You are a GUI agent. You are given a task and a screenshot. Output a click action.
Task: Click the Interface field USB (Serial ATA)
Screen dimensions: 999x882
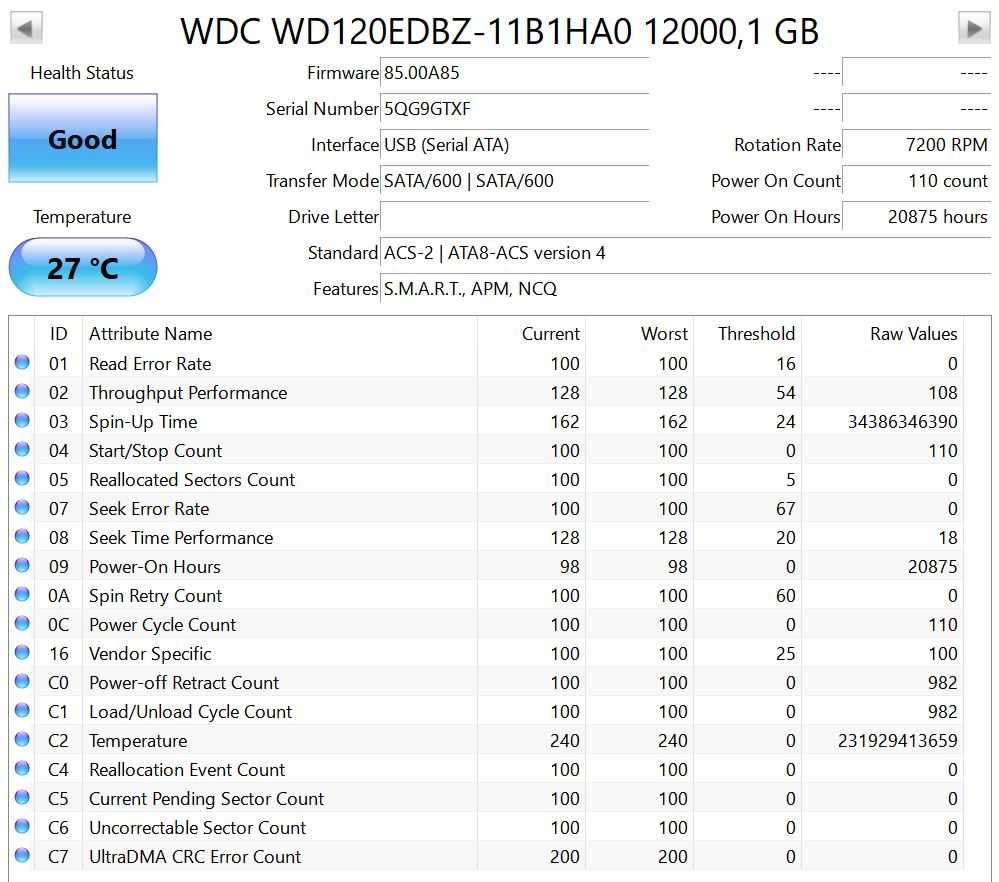tap(515, 145)
